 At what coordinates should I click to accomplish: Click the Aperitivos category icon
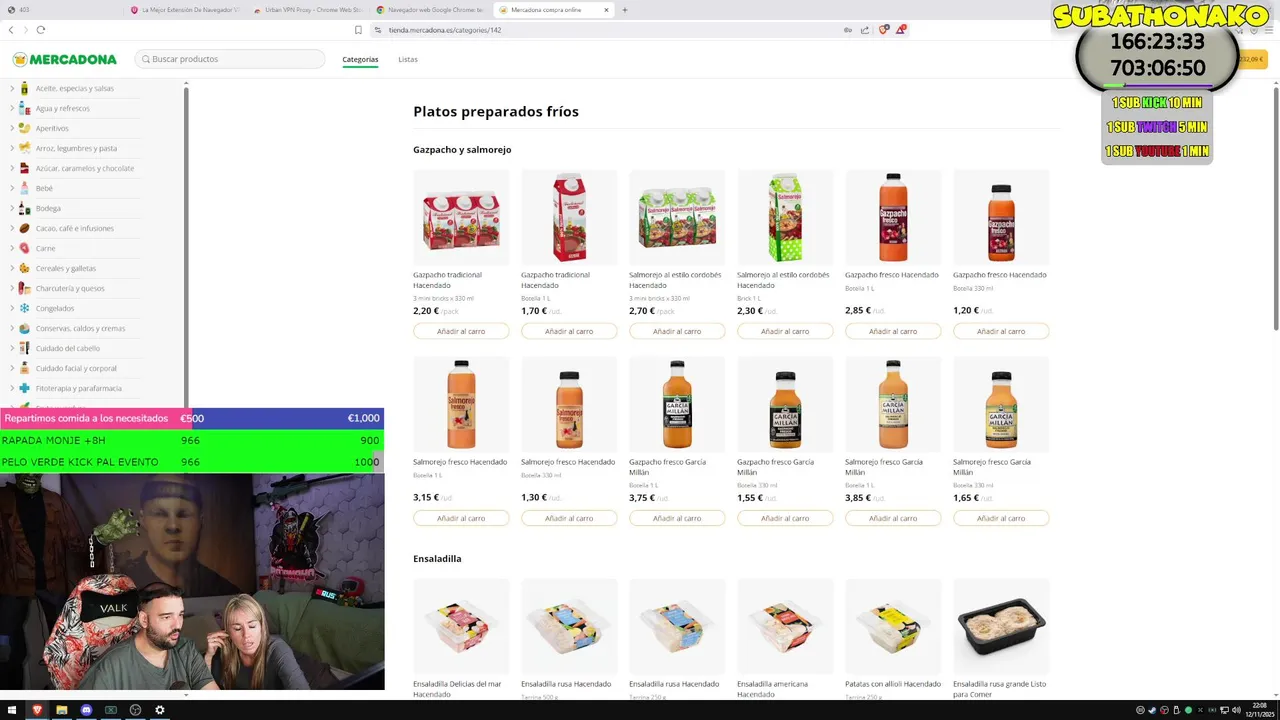click(24, 128)
